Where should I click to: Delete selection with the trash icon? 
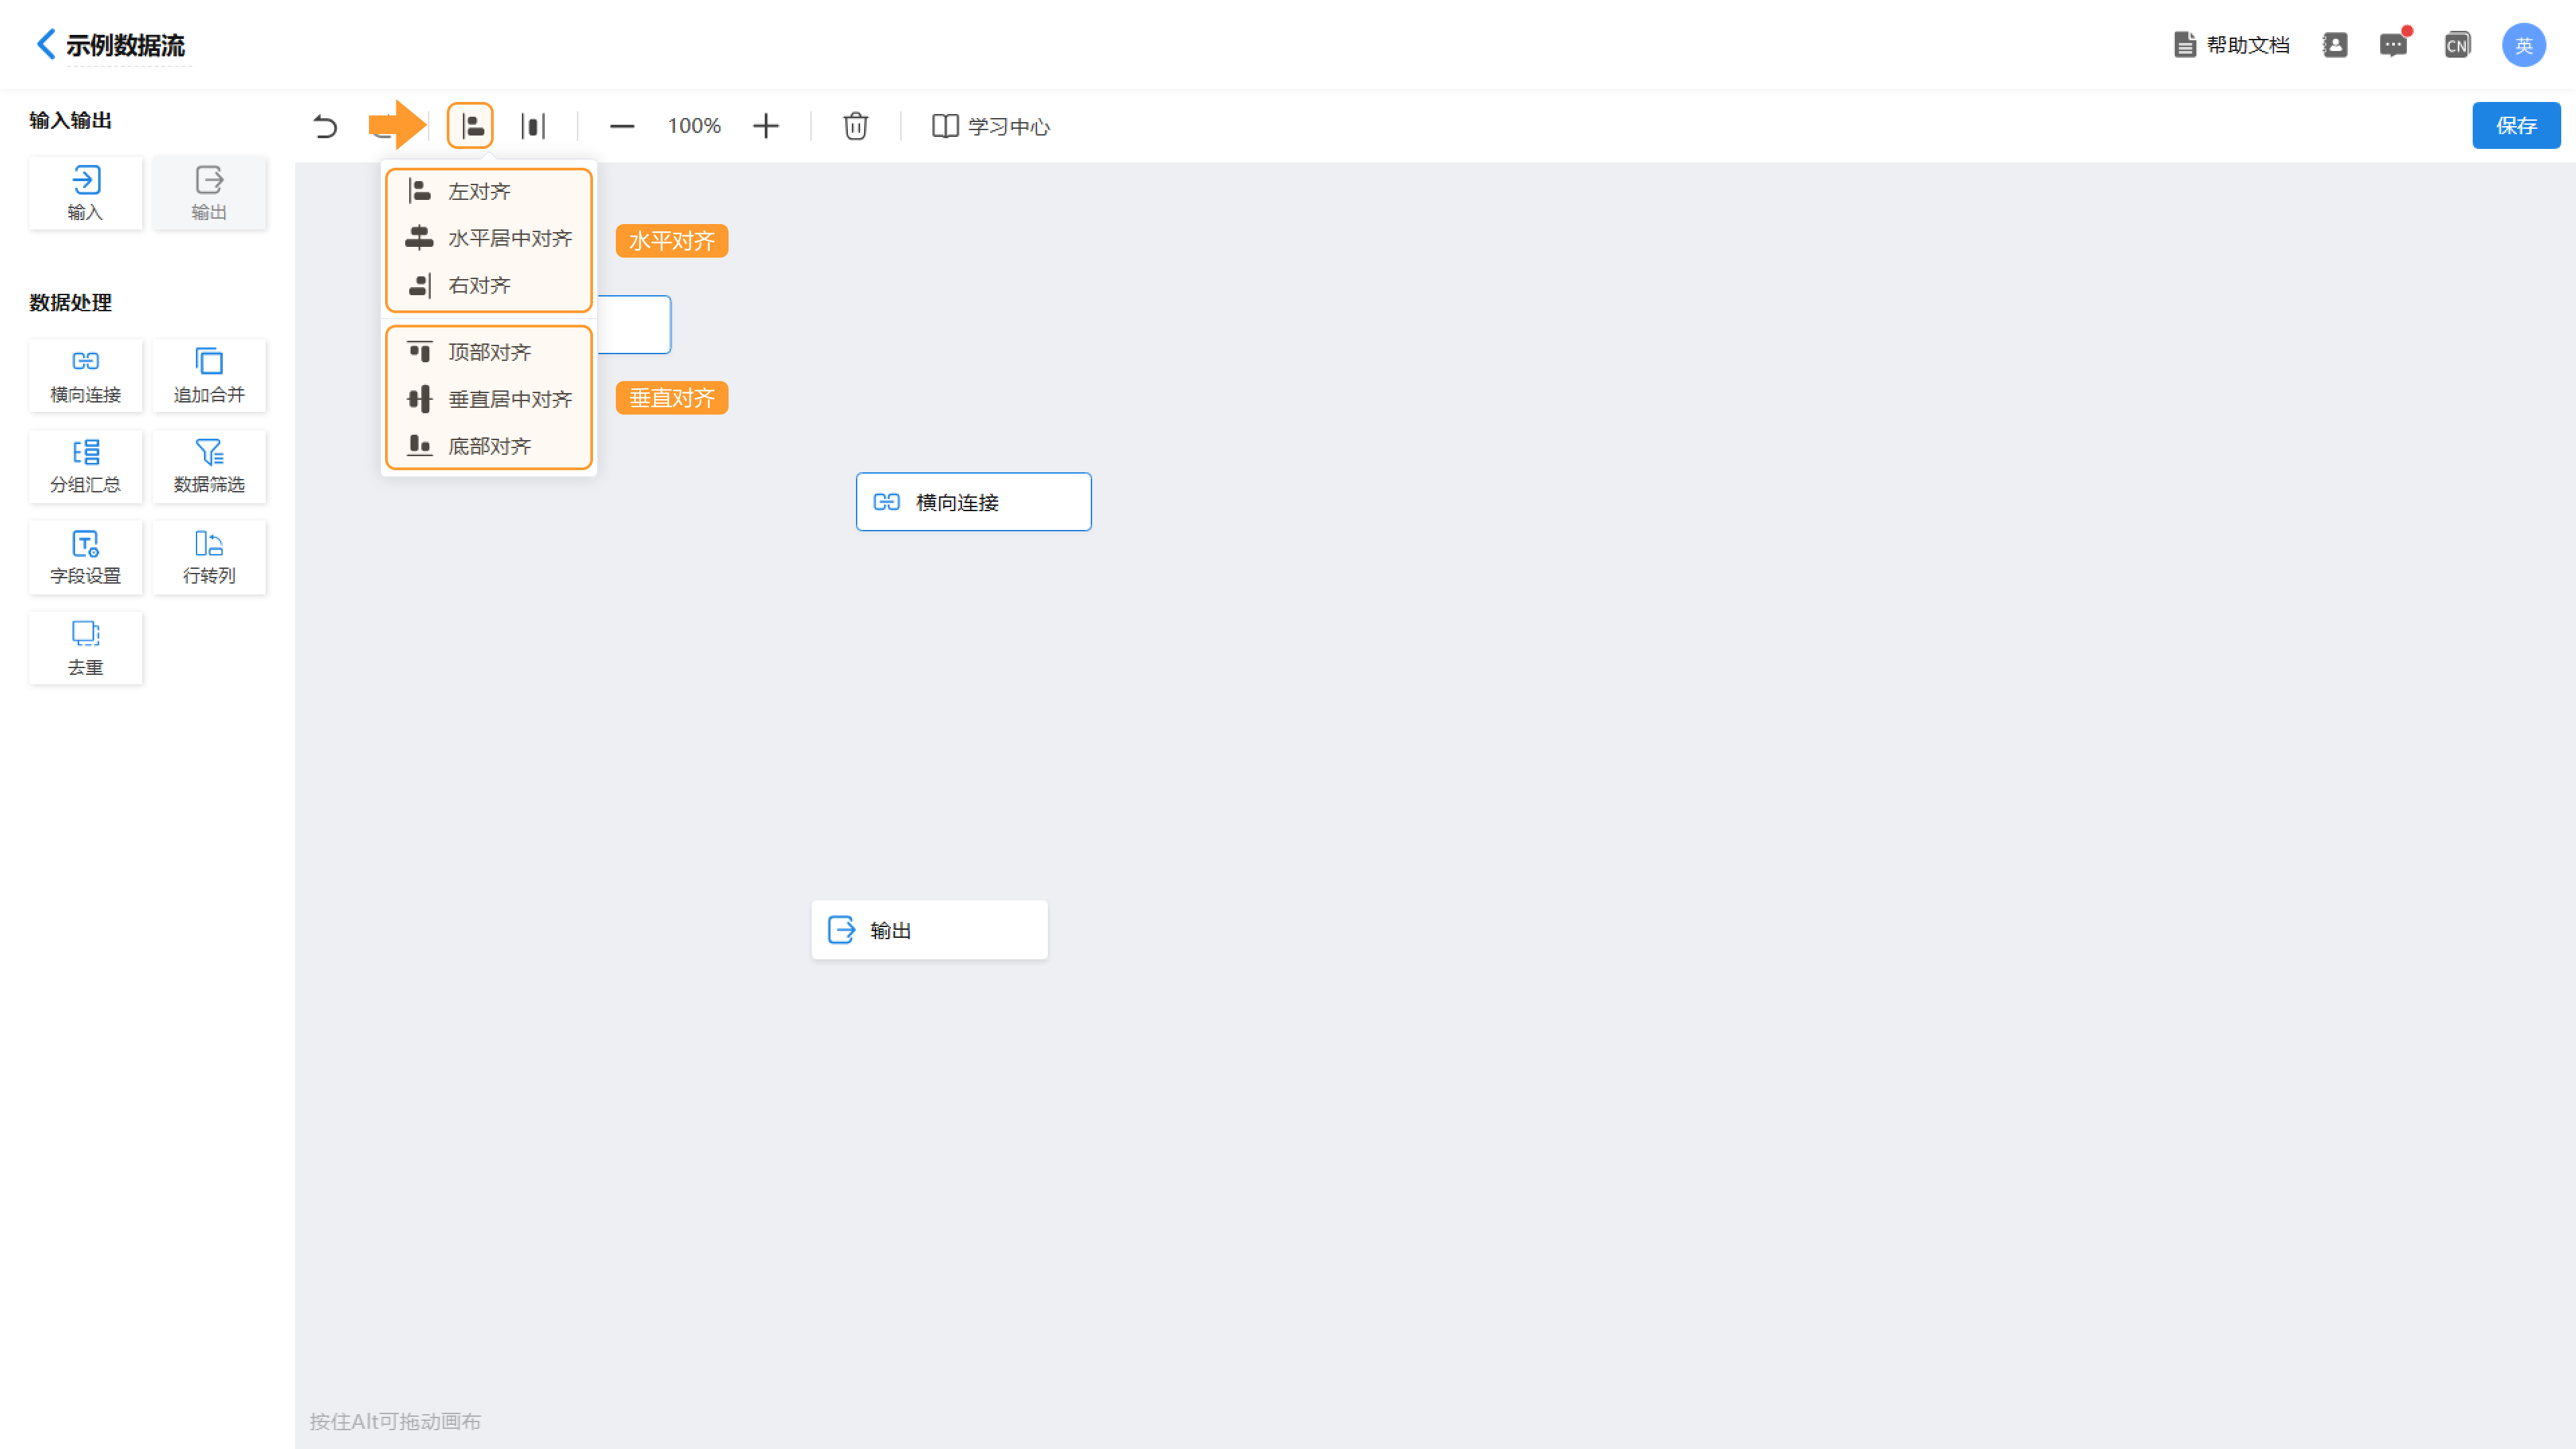[855, 126]
